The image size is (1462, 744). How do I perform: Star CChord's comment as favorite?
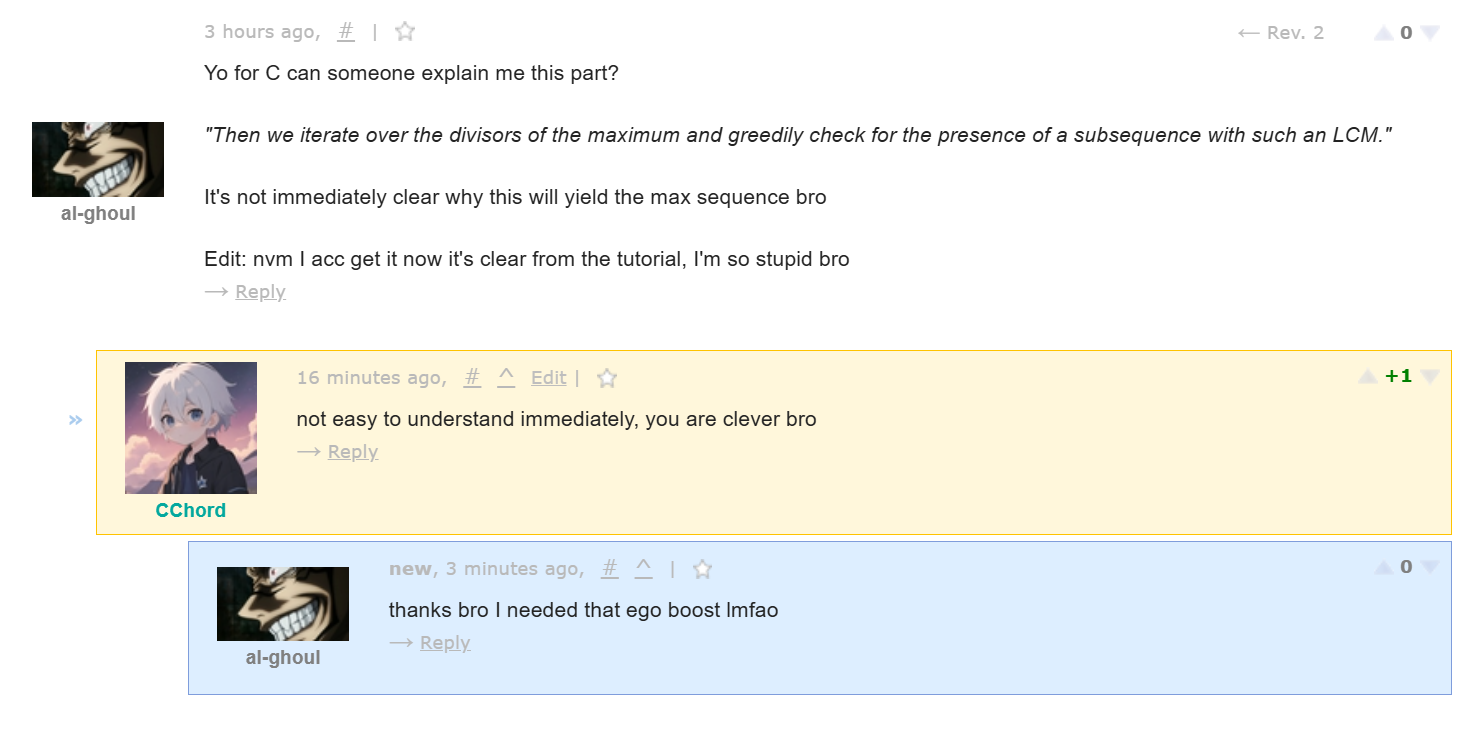tap(607, 378)
